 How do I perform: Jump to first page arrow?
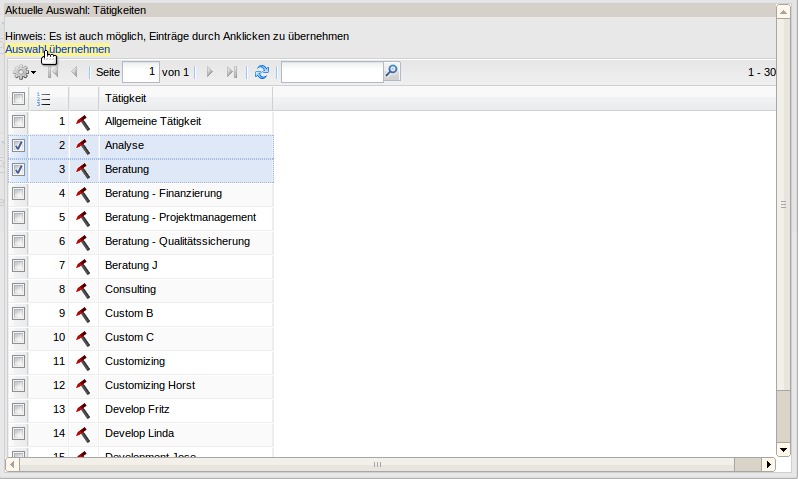click(53, 72)
